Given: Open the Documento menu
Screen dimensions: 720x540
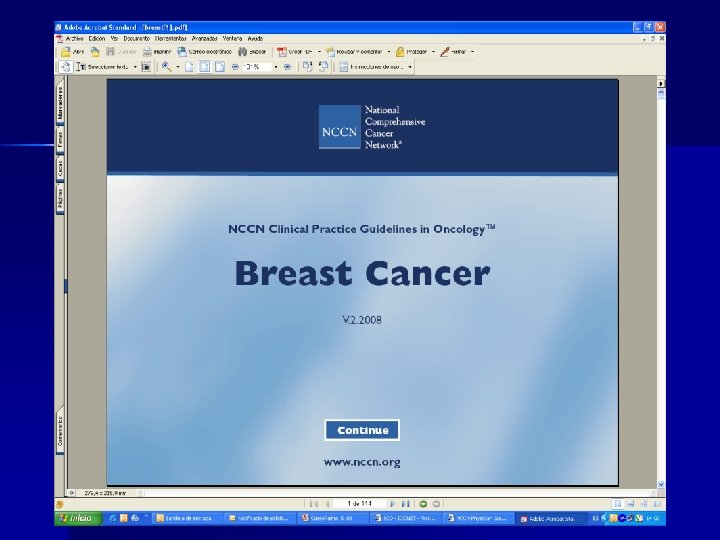Looking at the screenshot, I should pos(136,39).
